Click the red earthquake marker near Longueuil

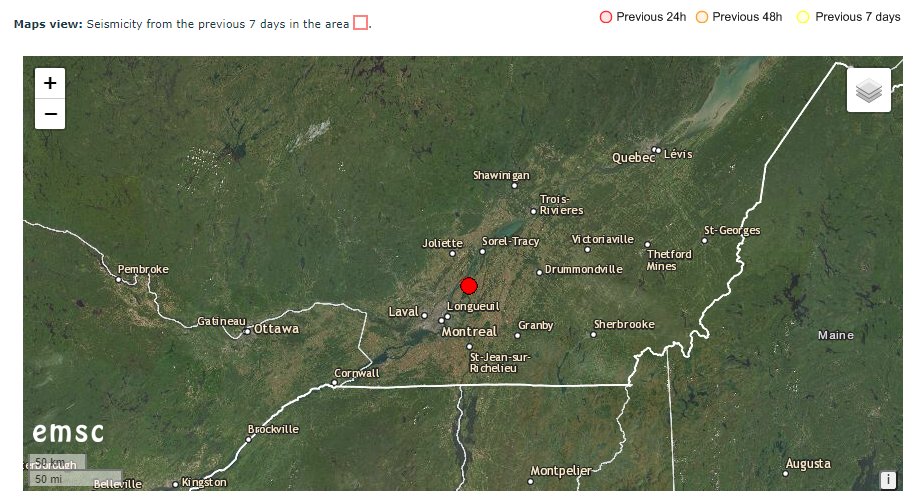pyautogui.click(x=469, y=286)
